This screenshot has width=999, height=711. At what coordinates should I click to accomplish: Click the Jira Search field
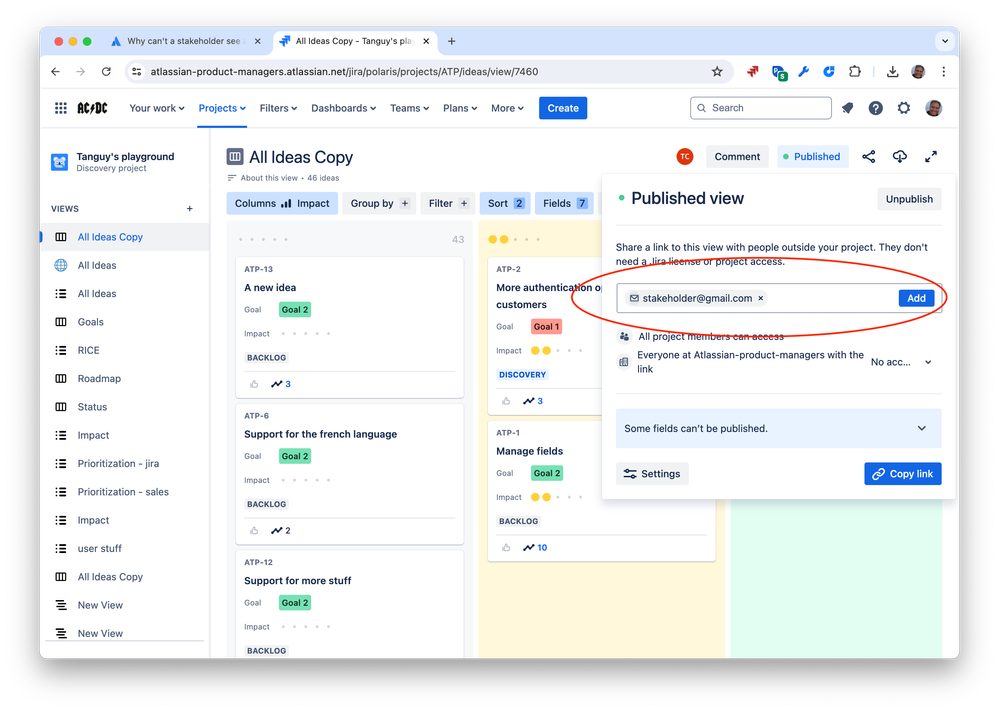(761, 108)
